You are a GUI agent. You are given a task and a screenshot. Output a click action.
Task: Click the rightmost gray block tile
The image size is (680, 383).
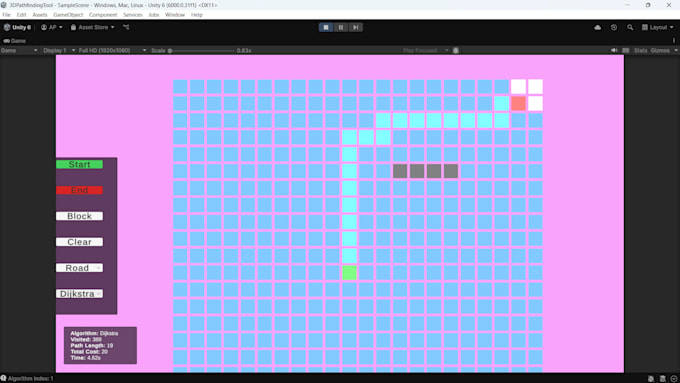pyautogui.click(x=451, y=171)
